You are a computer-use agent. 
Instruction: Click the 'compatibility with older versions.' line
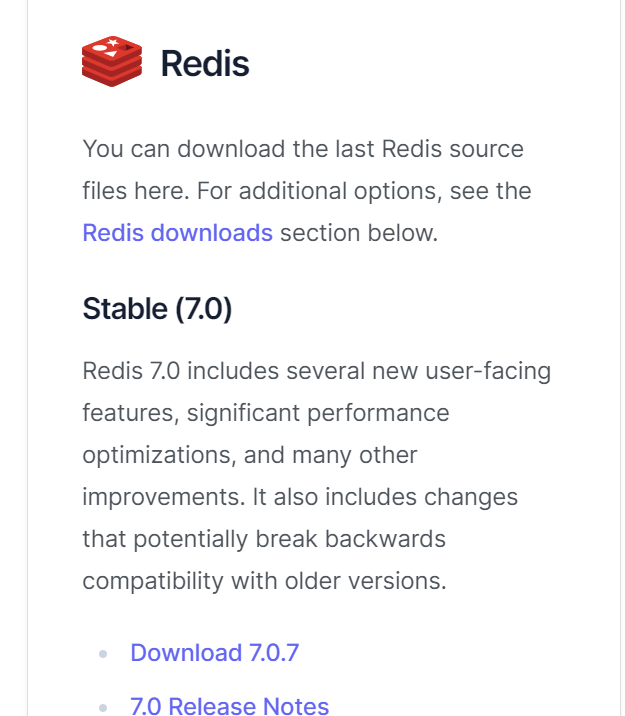pos(264,581)
